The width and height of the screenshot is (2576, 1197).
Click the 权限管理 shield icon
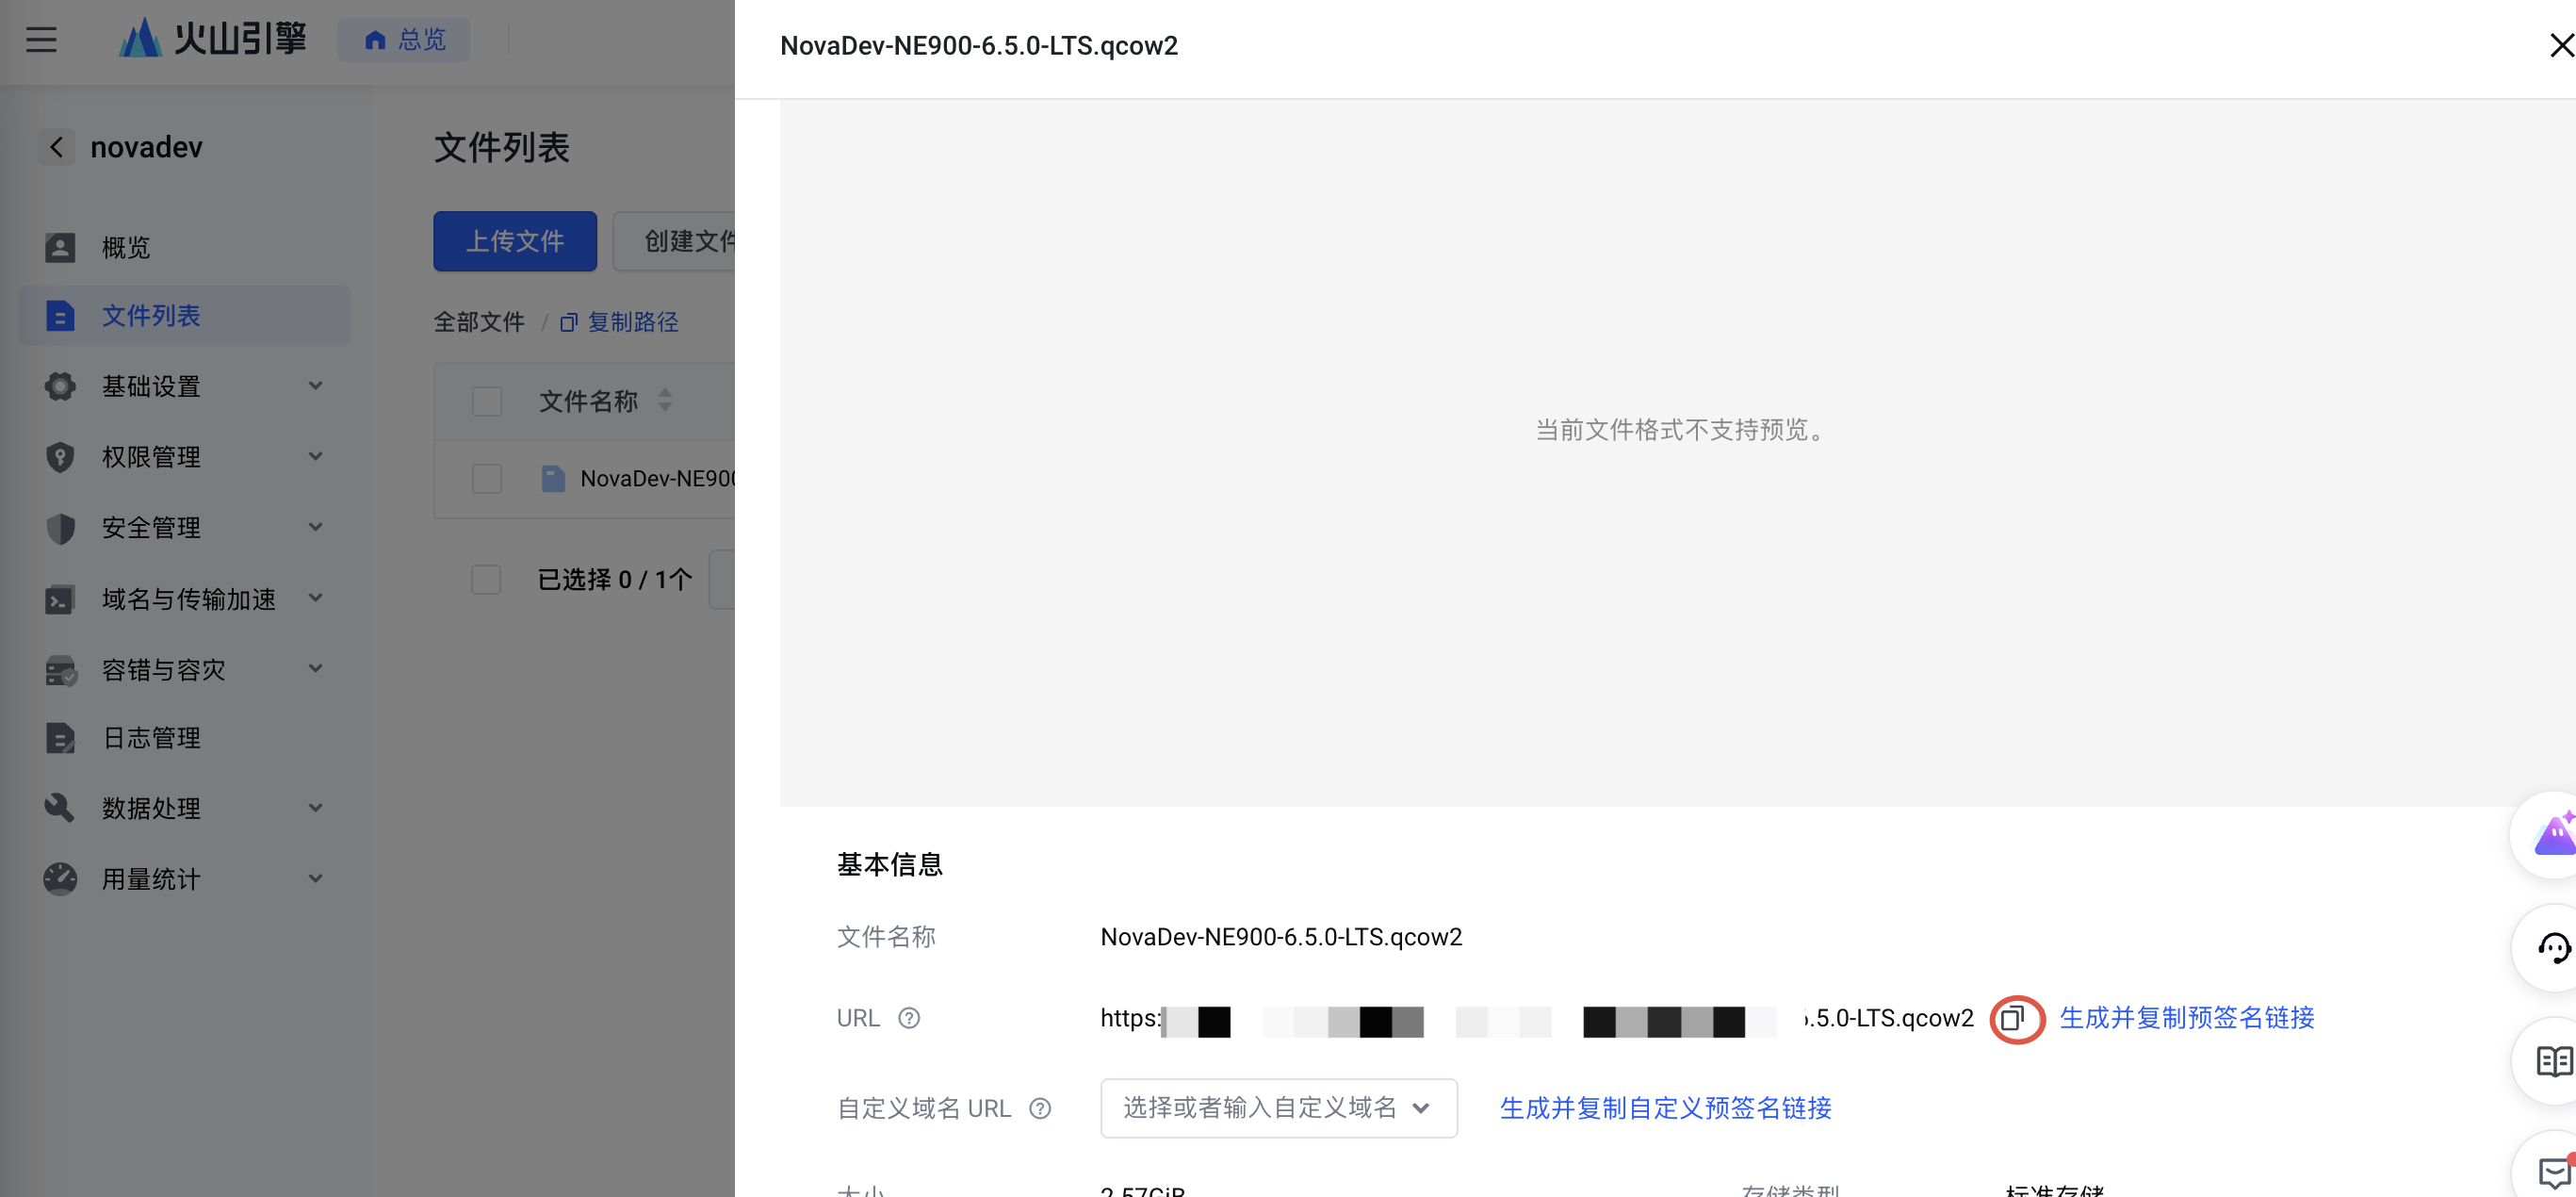60,457
